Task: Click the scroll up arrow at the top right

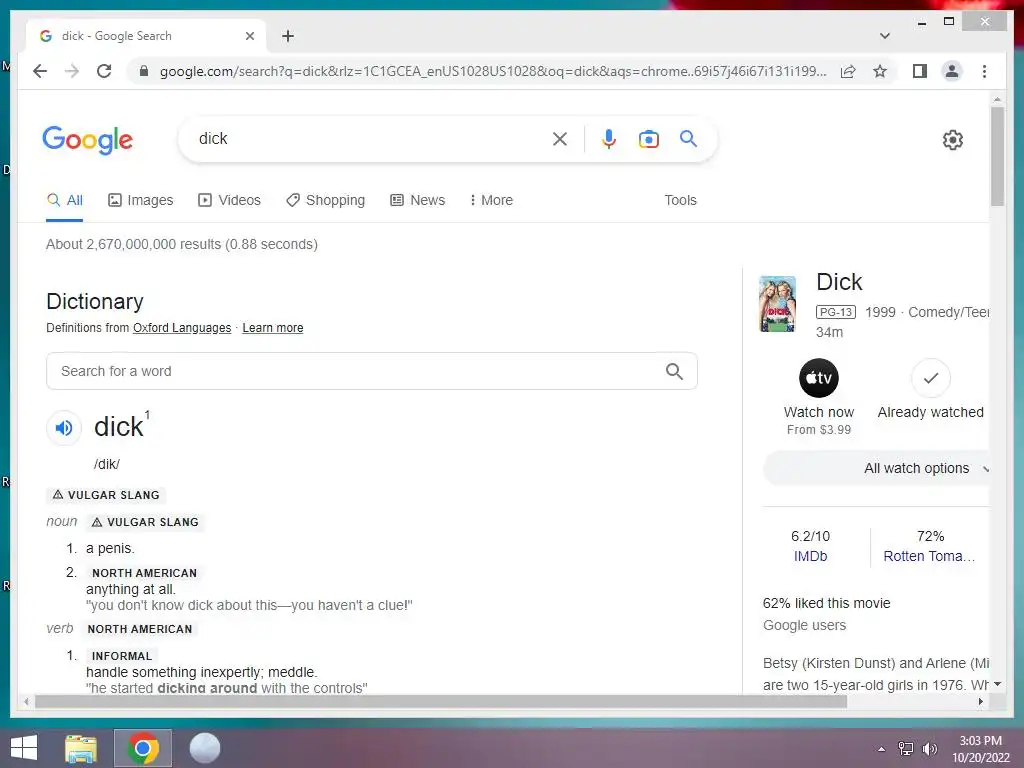Action: click(997, 99)
